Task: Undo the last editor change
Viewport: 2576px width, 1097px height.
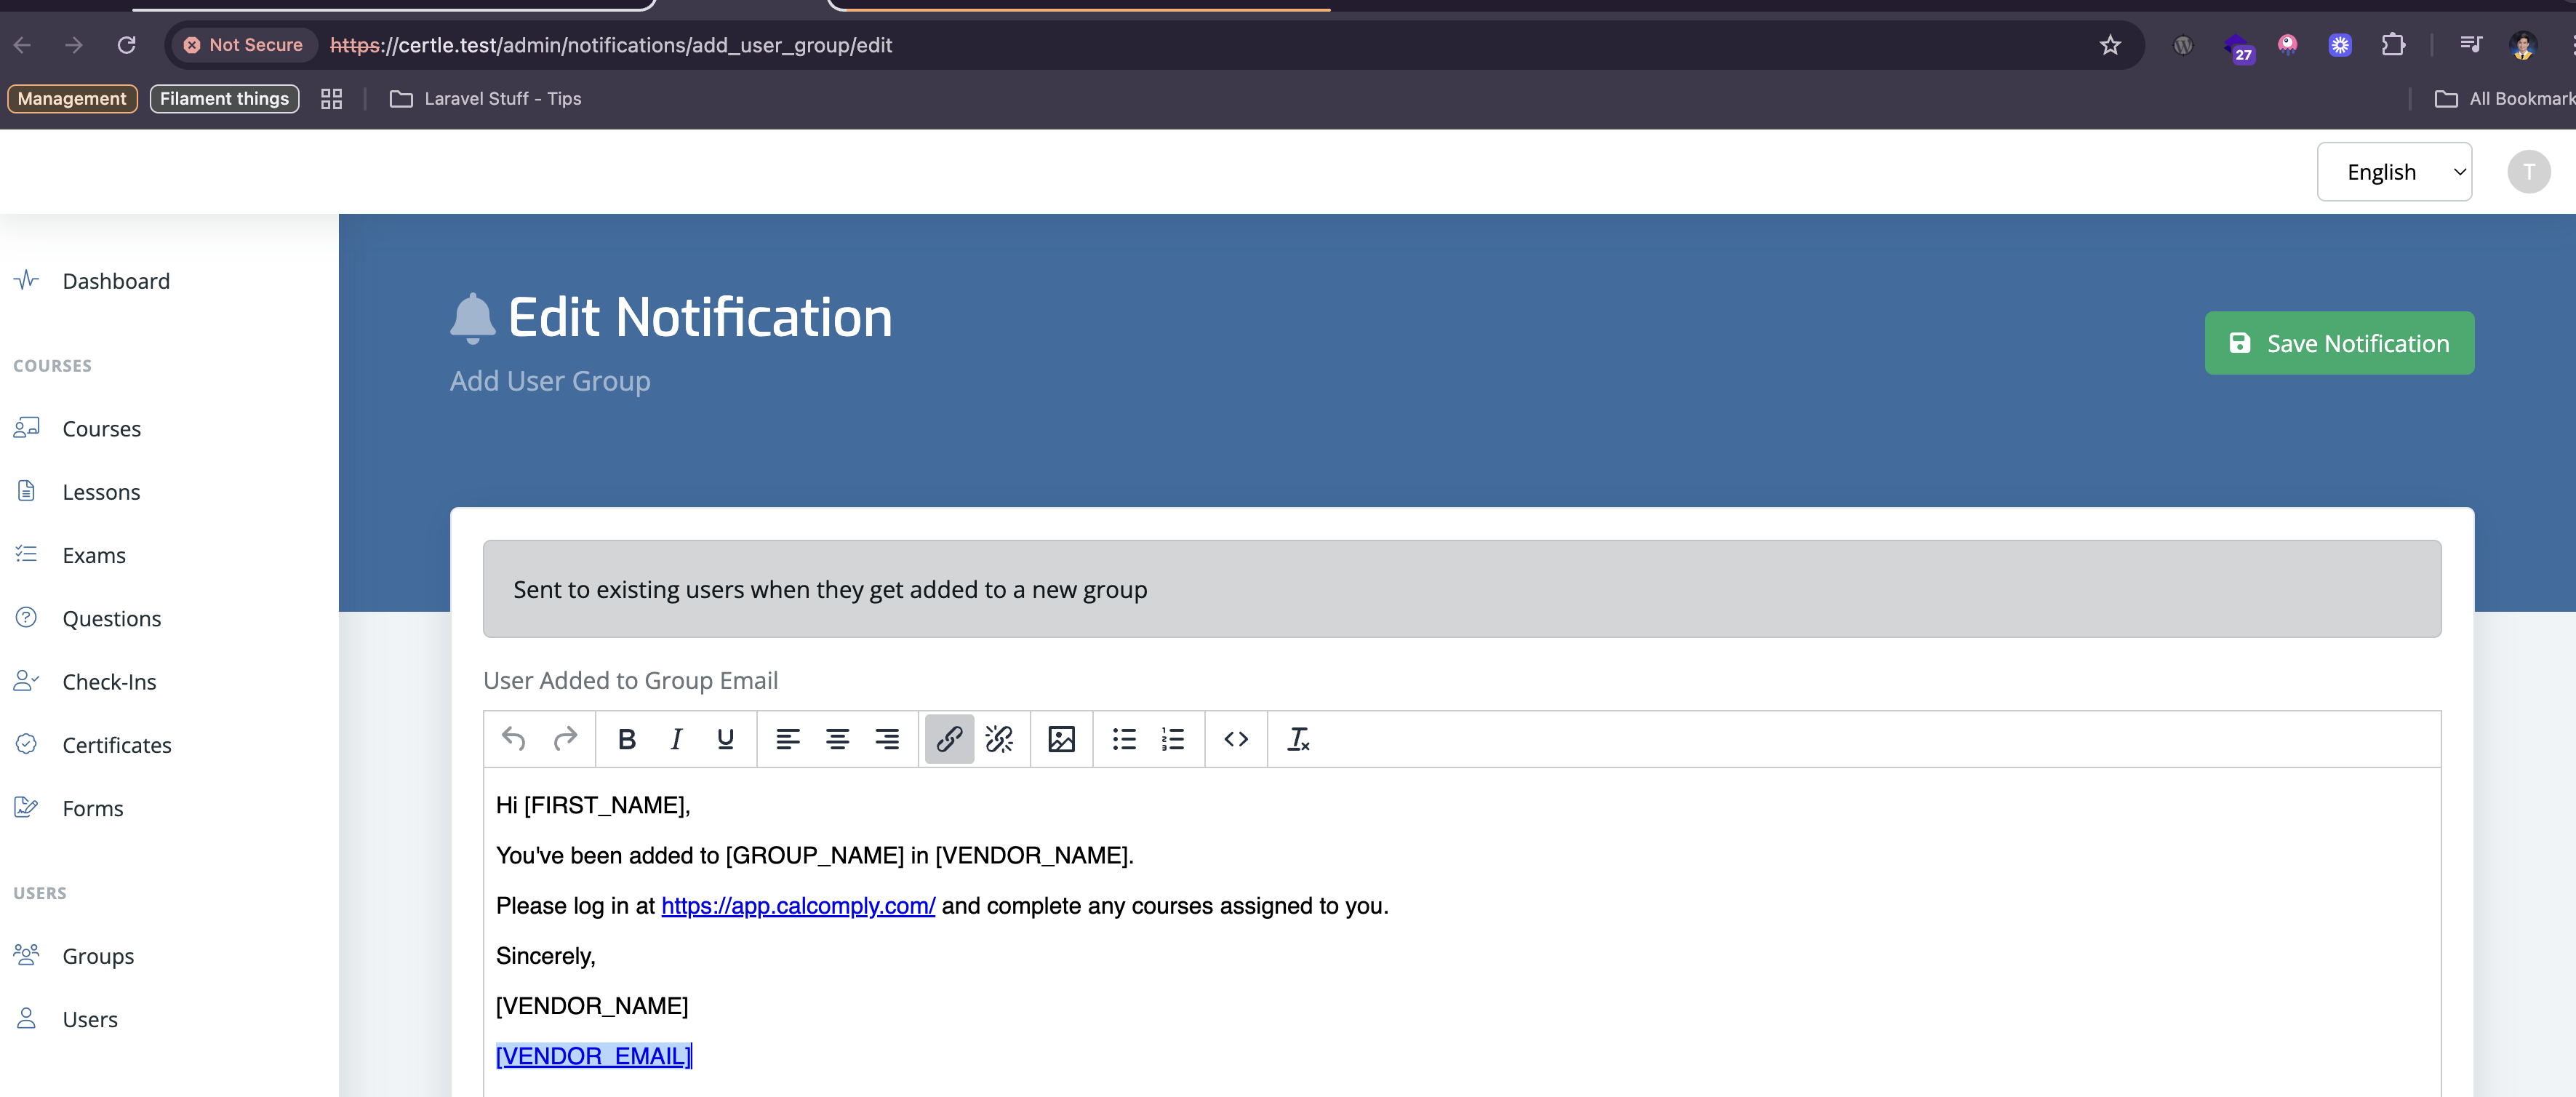Action: coord(514,739)
